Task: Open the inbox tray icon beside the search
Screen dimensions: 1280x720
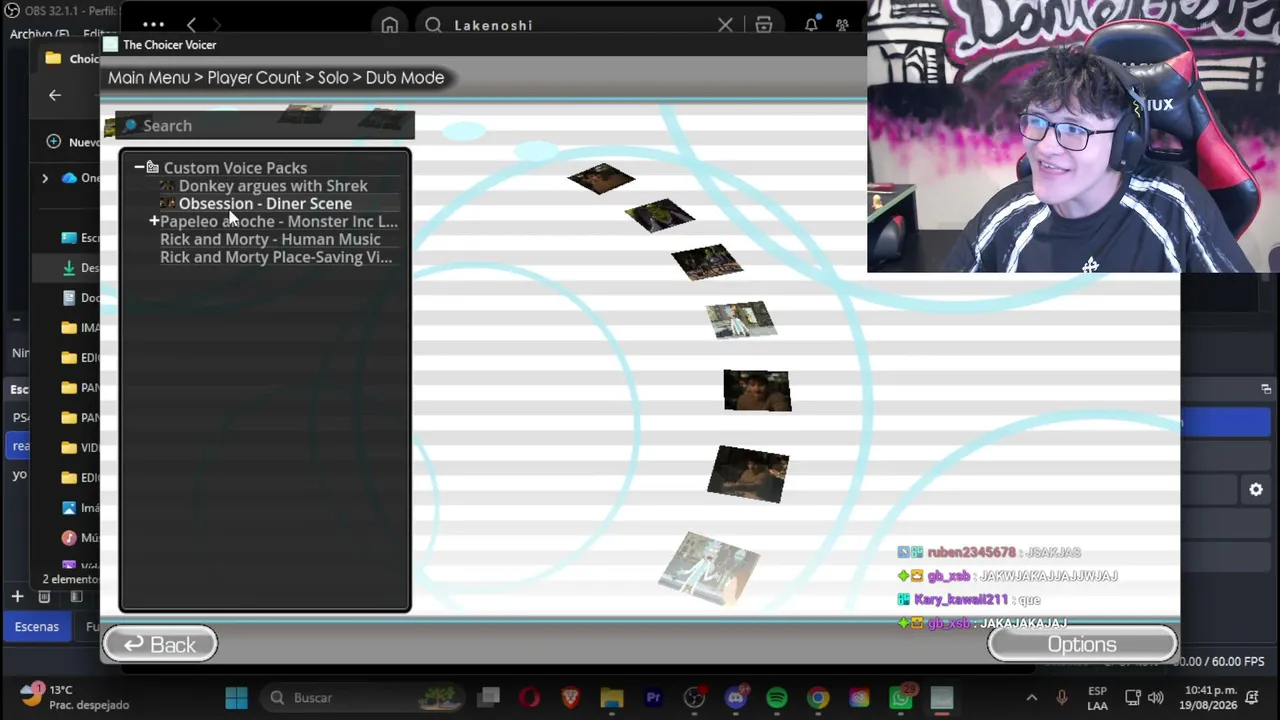Action: (764, 25)
